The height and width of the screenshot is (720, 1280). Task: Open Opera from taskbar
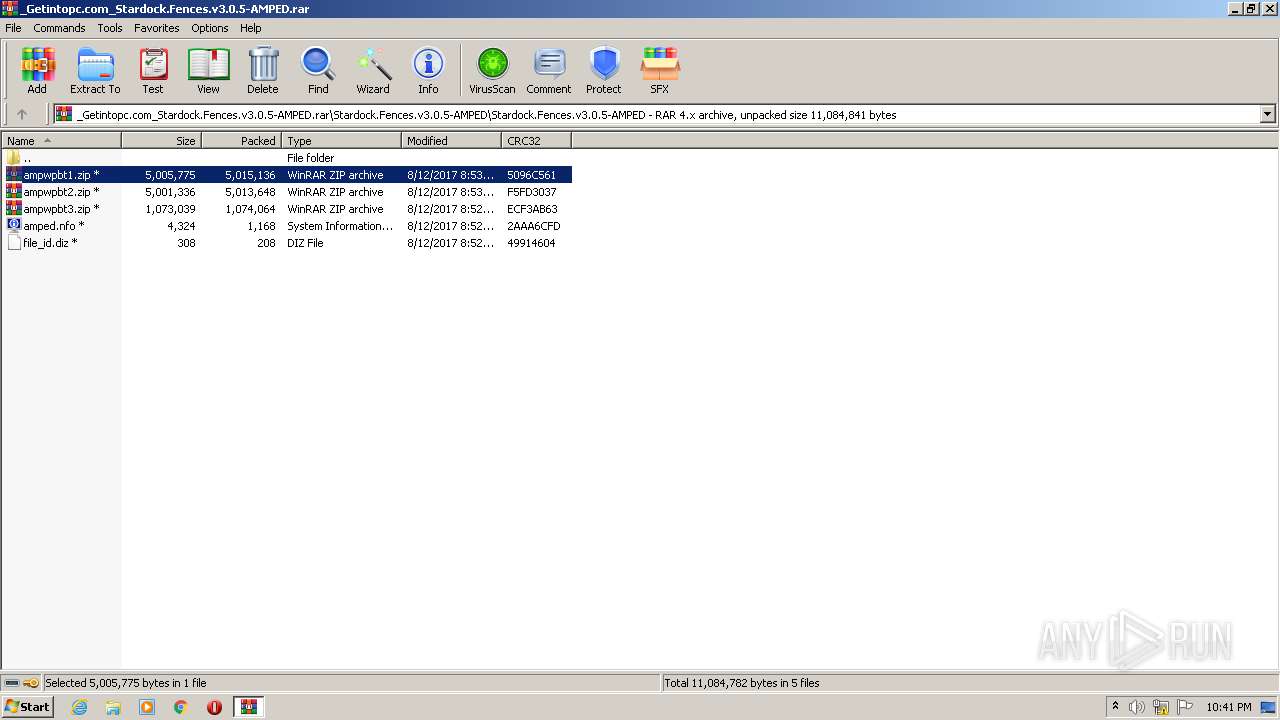point(214,707)
